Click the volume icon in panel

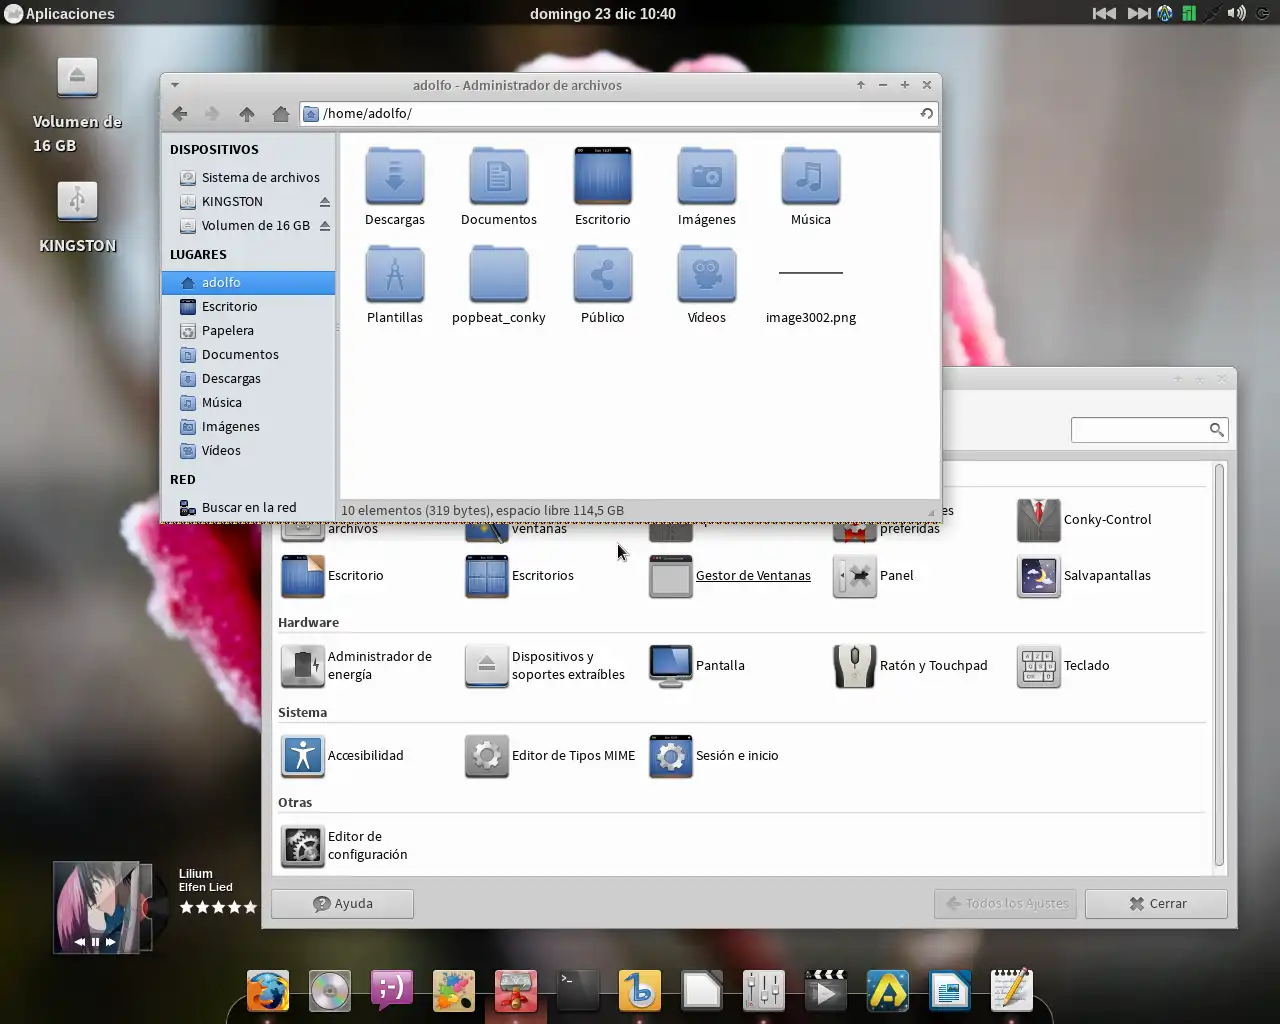(x=1237, y=14)
